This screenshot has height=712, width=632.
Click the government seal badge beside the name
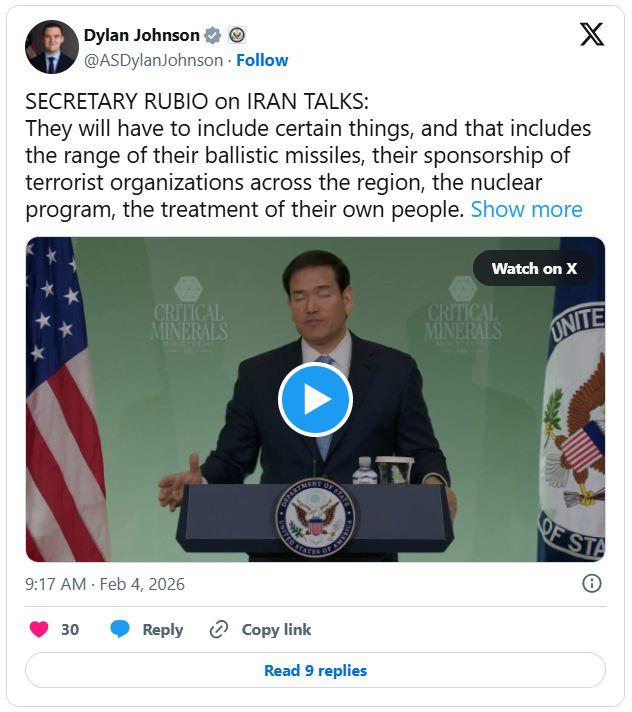pos(237,36)
